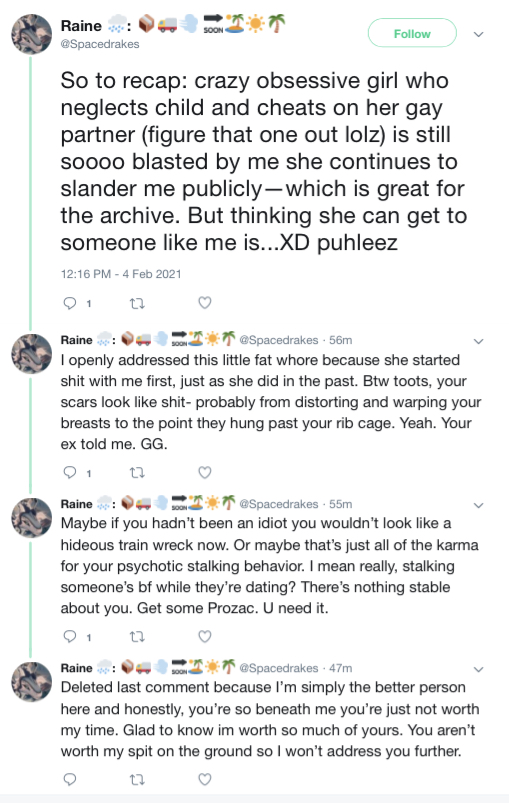The height and width of the screenshot is (803, 509).
Task: Retweet the main recap tweet
Action: tap(137, 303)
